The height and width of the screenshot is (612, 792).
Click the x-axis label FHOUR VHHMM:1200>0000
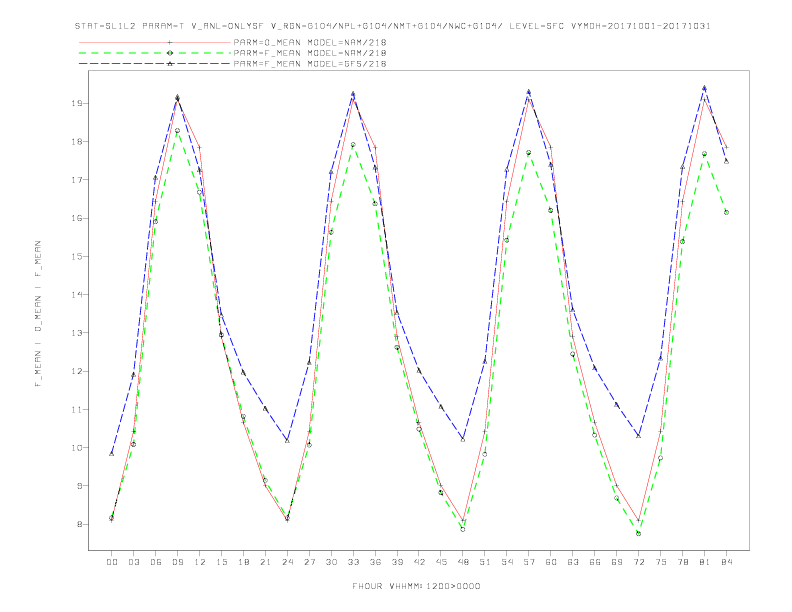[416, 586]
